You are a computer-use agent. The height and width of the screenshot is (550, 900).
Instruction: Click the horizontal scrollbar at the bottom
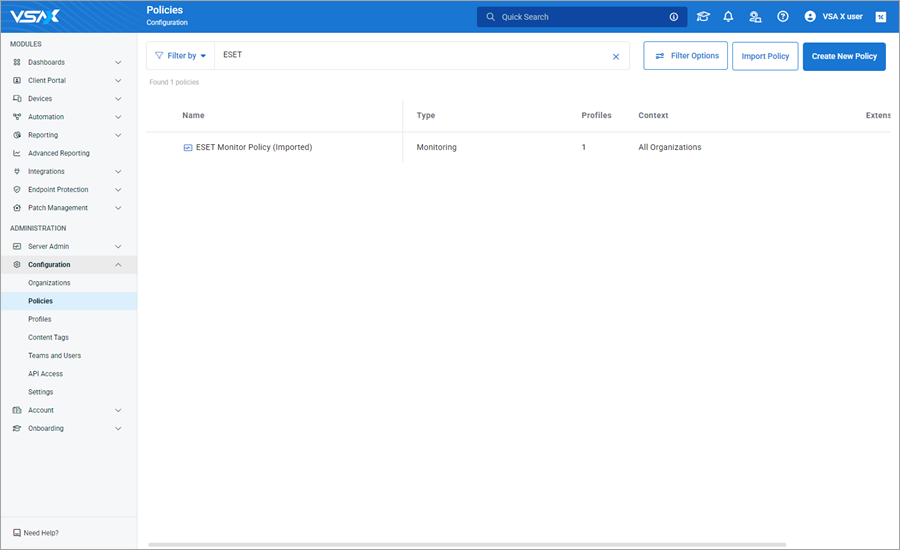click(466, 544)
